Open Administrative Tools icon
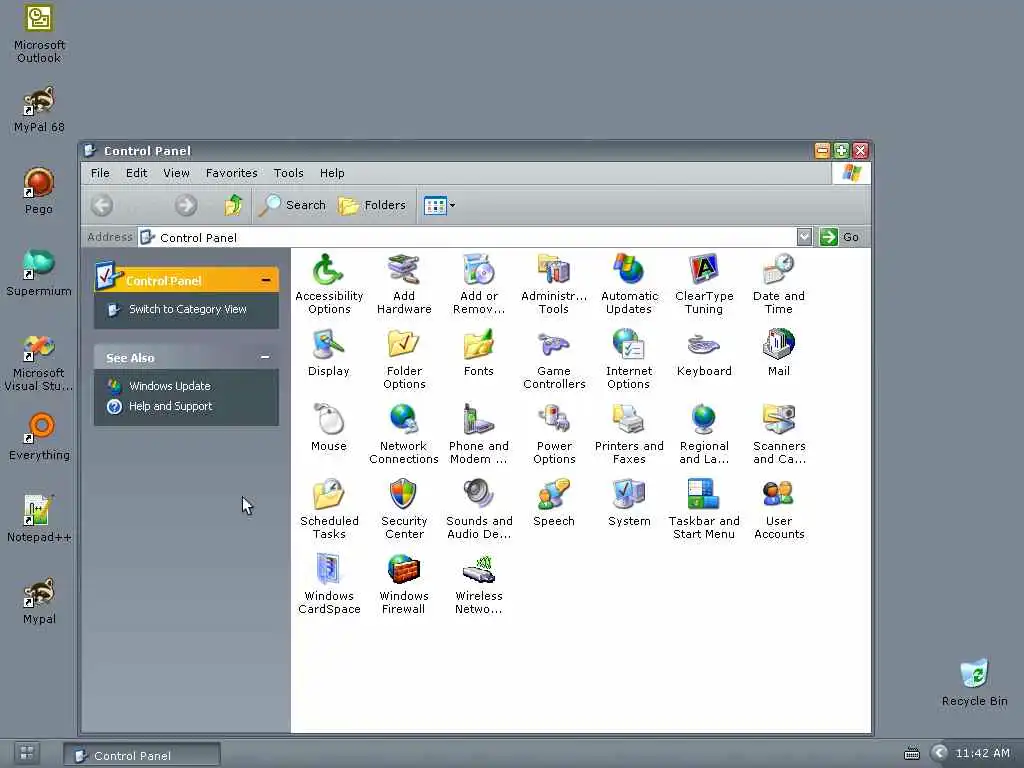The width and height of the screenshot is (1024, 768). pyautogui.click(x=554, y=270)
